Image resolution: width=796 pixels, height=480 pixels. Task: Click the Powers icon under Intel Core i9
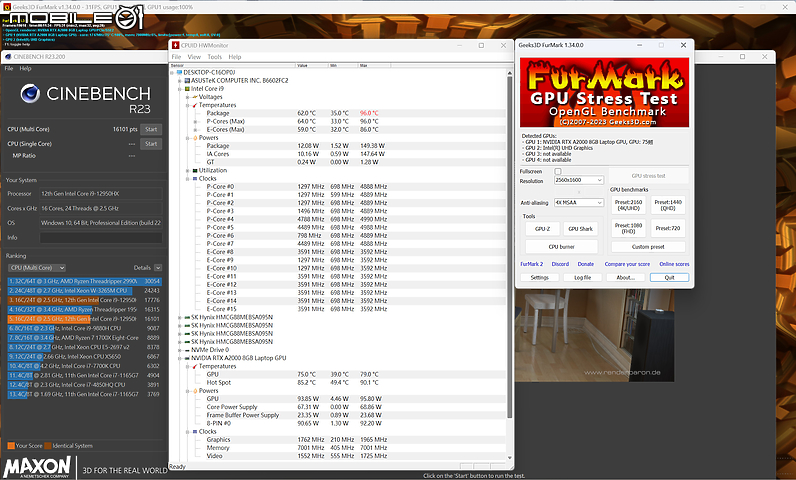pyautogui.click(x=194, y=138)
